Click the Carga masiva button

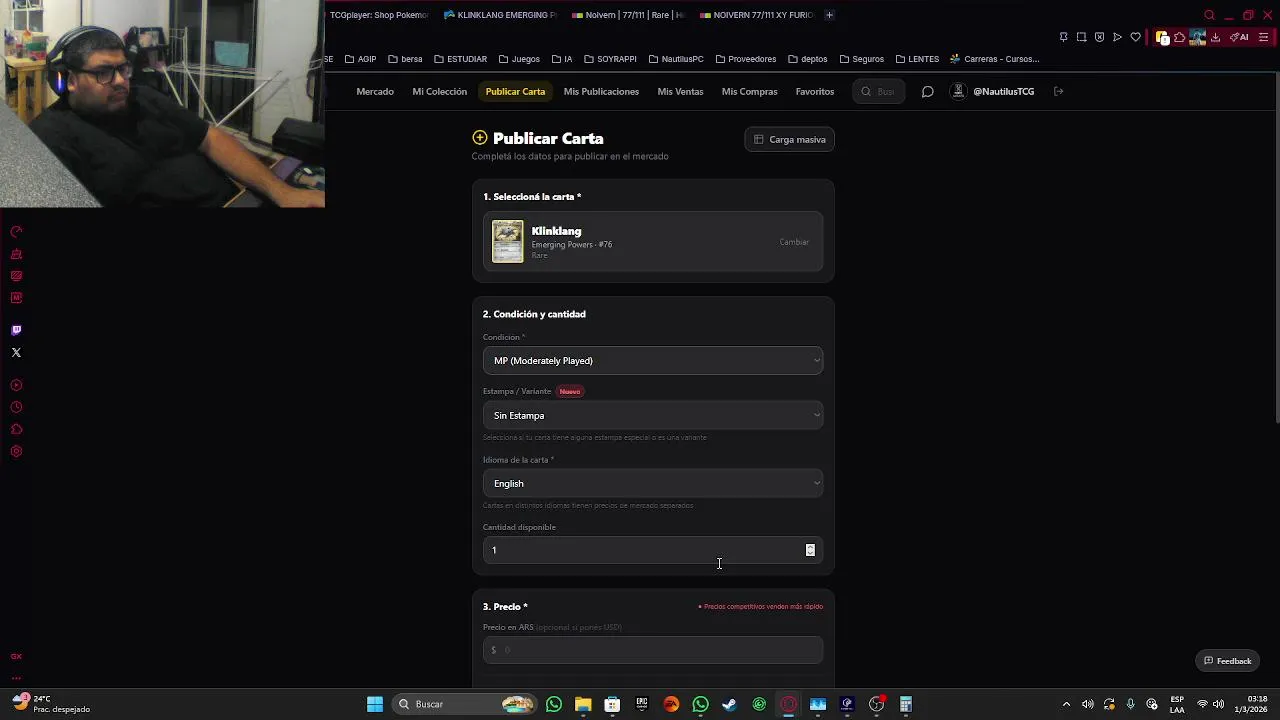790,139
